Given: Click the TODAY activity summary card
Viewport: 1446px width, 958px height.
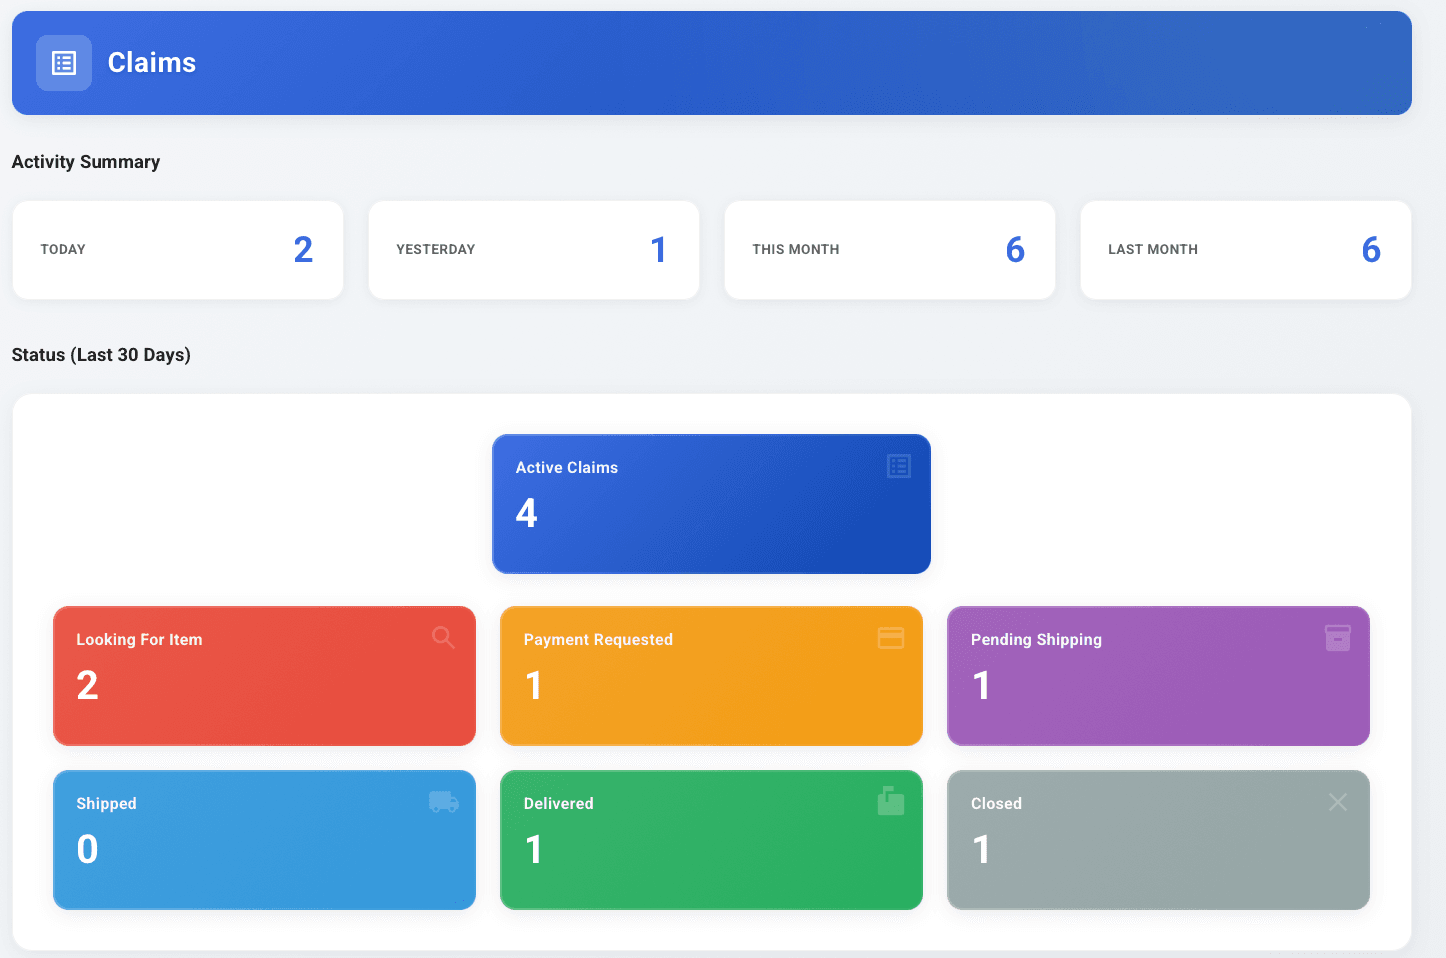Looking at the screenshot, I should click(x=177, y=249).
